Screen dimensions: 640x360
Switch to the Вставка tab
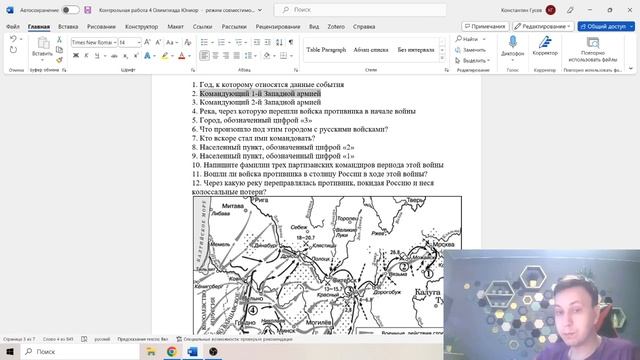(68, 27)
